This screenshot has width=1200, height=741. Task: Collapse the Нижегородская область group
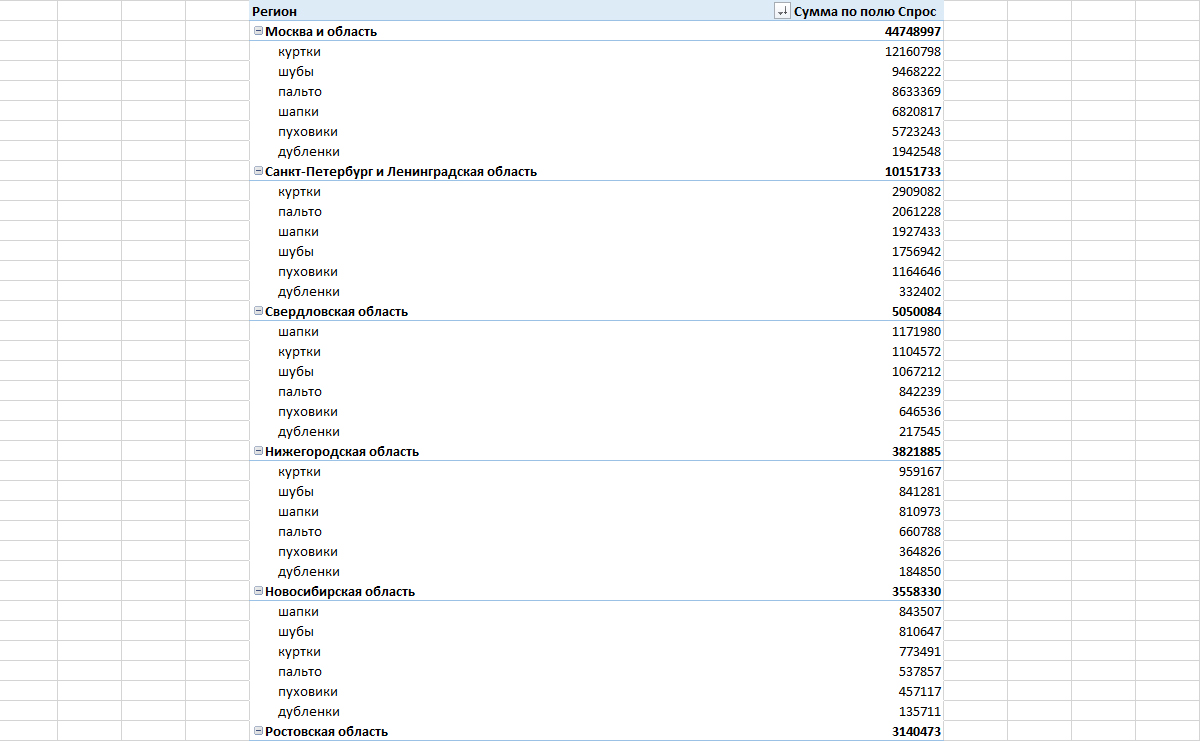click(258, 451)
